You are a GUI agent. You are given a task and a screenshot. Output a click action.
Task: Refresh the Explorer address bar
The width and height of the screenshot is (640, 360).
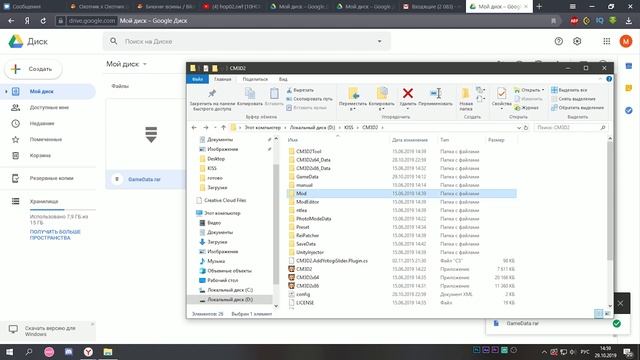(x=526, y=128)
